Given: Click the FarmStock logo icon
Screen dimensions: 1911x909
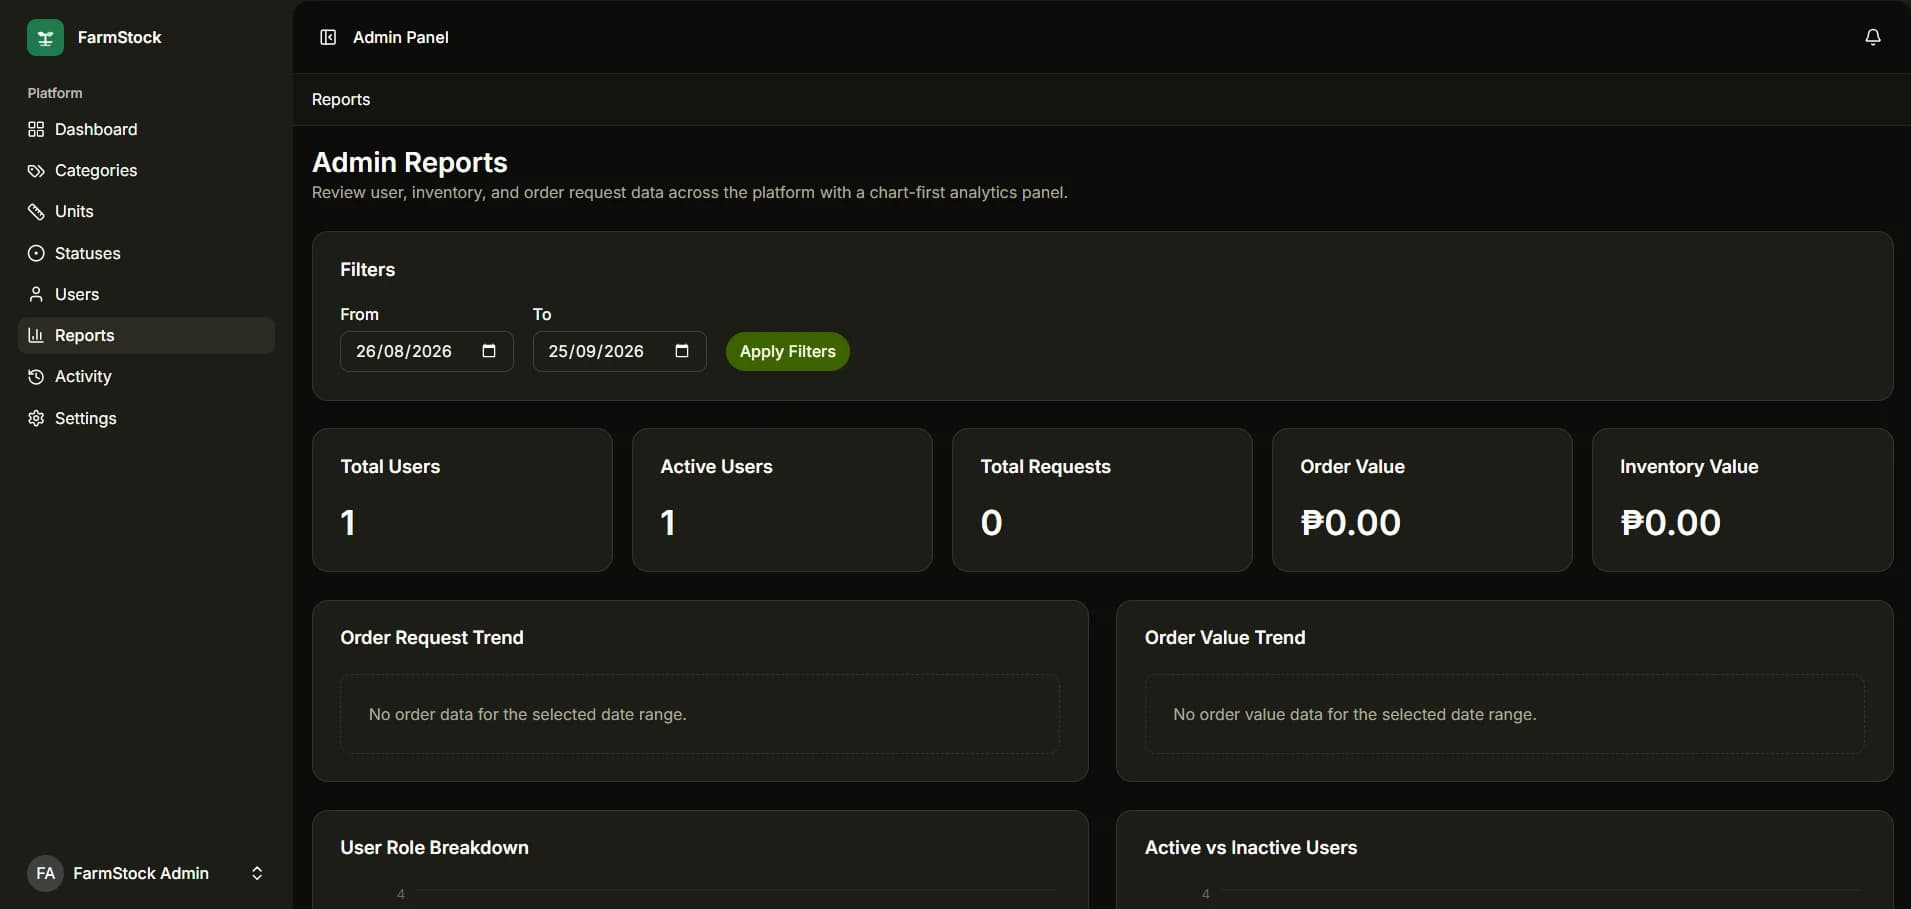Looking at the screenshot, I should pyautogui.click(x=45, y=37).
